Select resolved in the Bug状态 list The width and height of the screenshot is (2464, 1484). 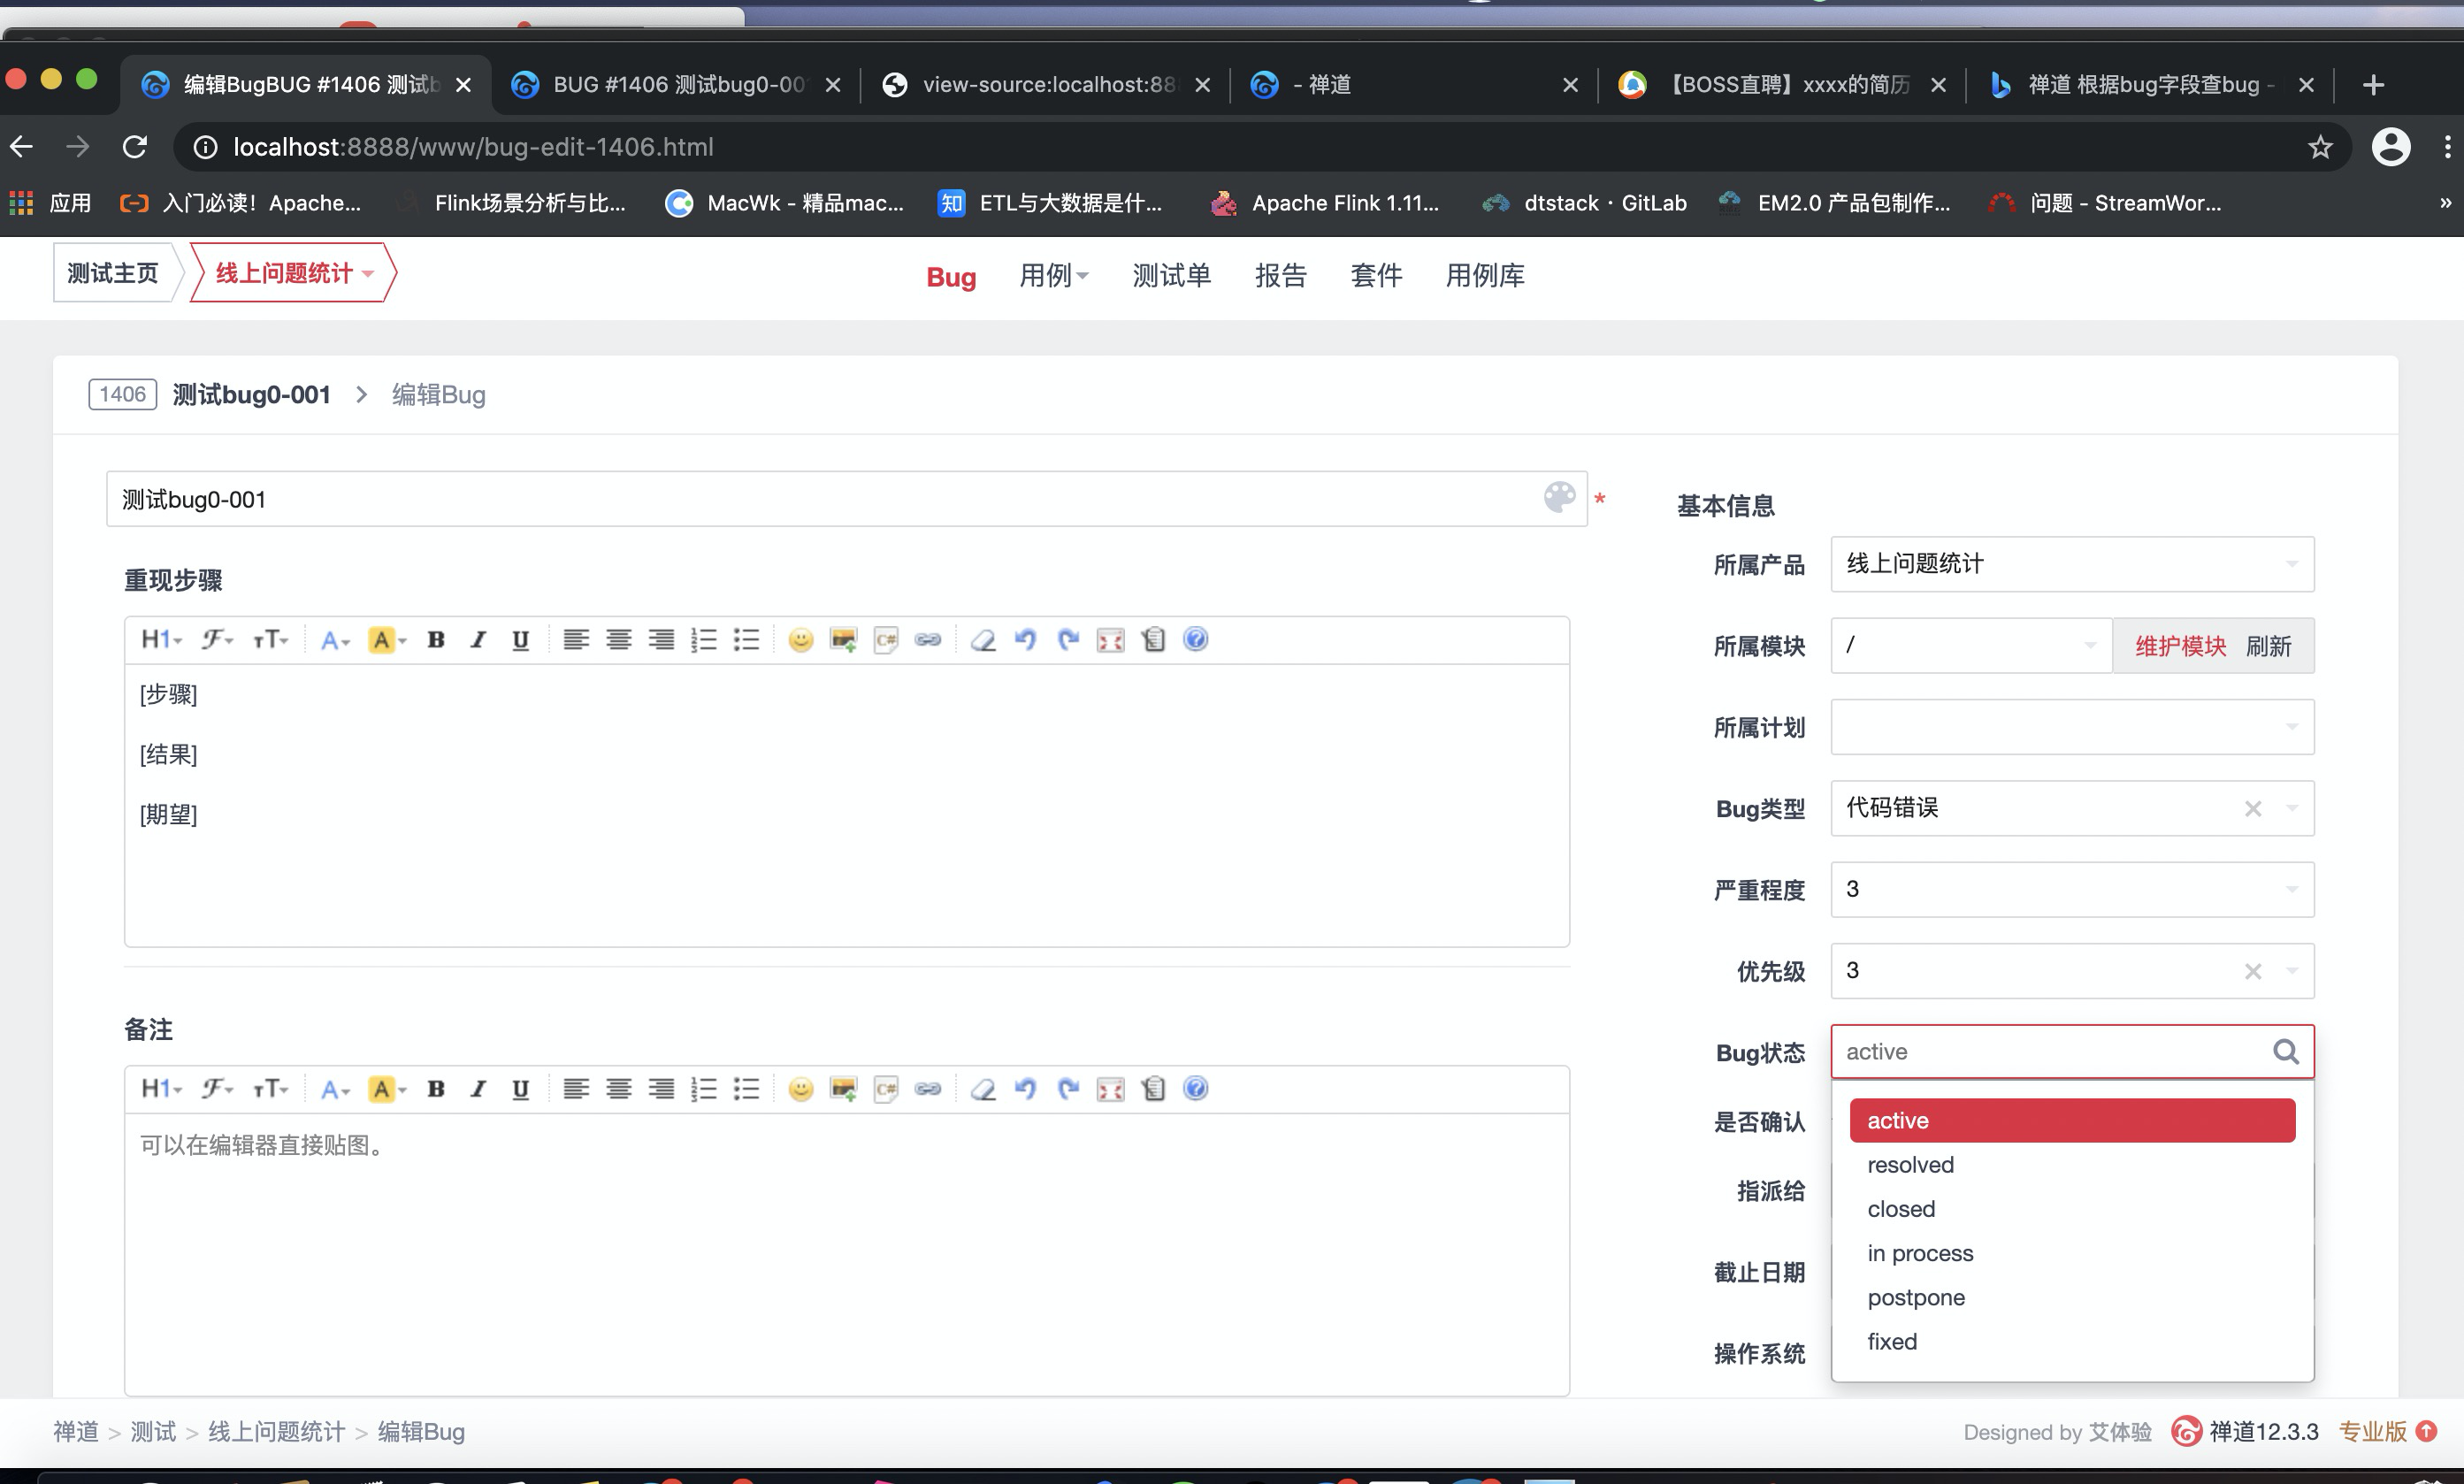point(1910,1165)
